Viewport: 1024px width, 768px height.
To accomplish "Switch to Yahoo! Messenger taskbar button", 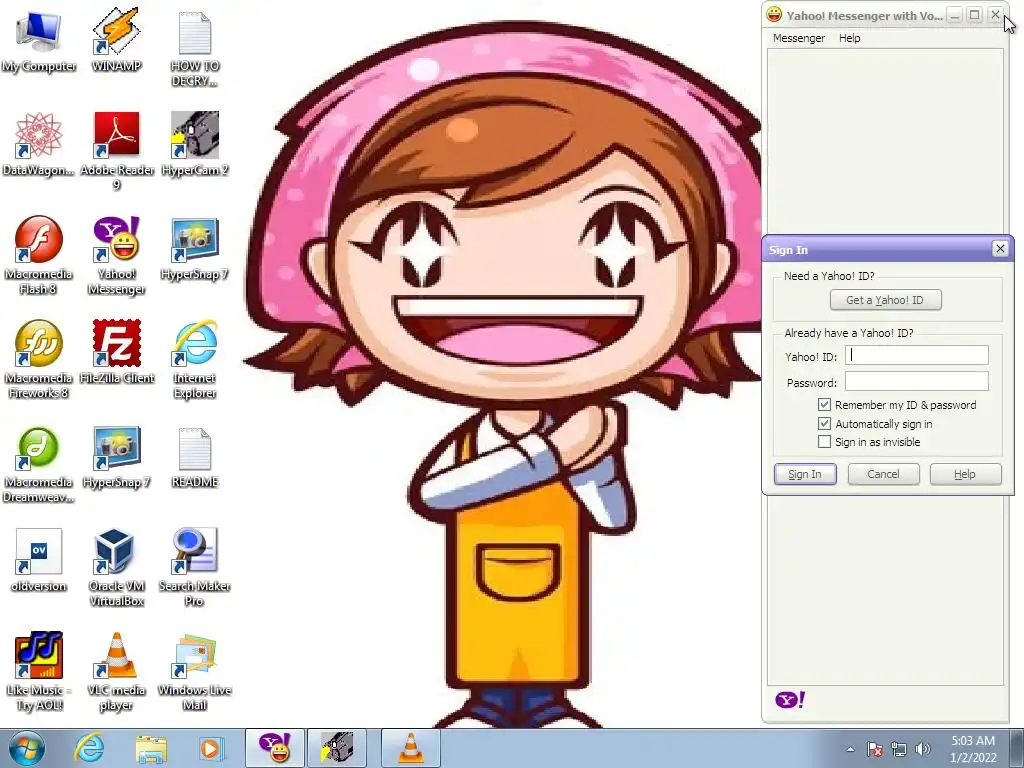I will click(x=276, y=748).
